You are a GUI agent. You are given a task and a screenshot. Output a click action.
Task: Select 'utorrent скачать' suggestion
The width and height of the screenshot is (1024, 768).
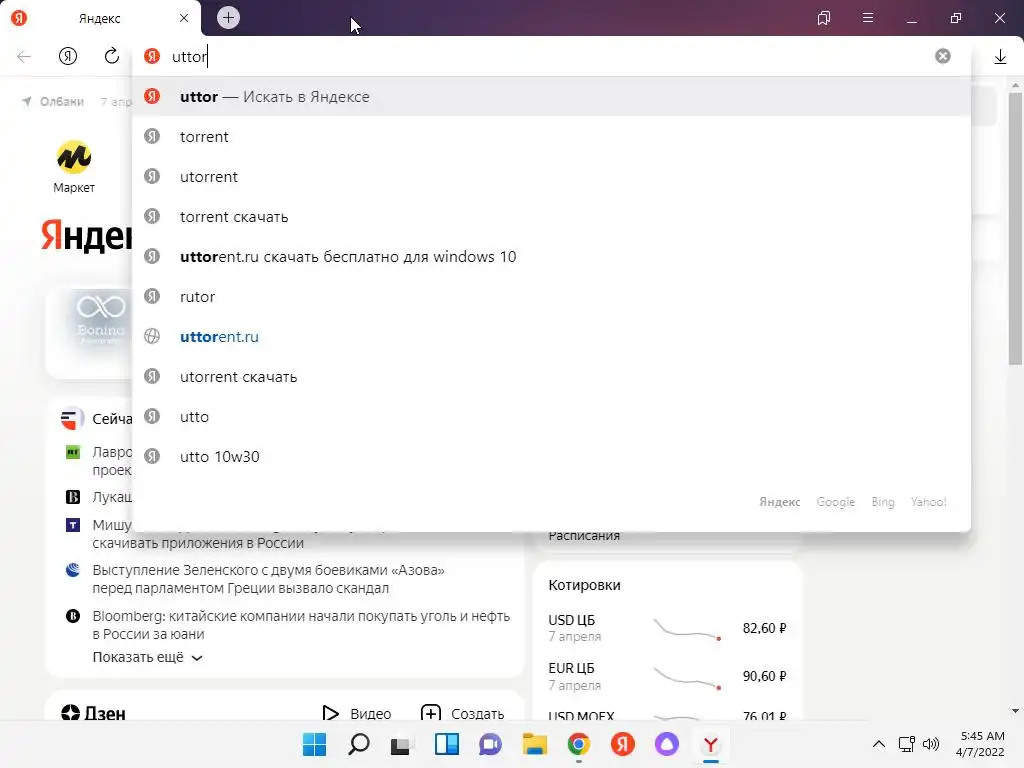click(551, 377)
